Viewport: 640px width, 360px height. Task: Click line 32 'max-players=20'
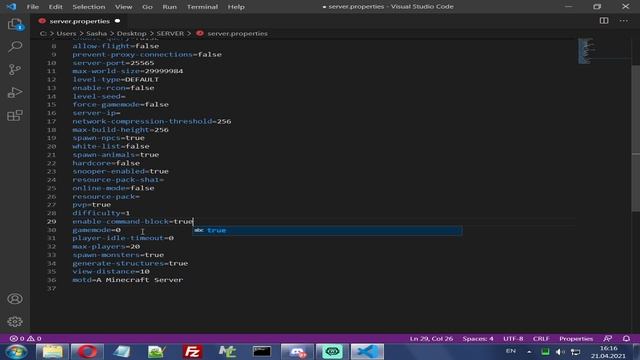pos(106,246)
